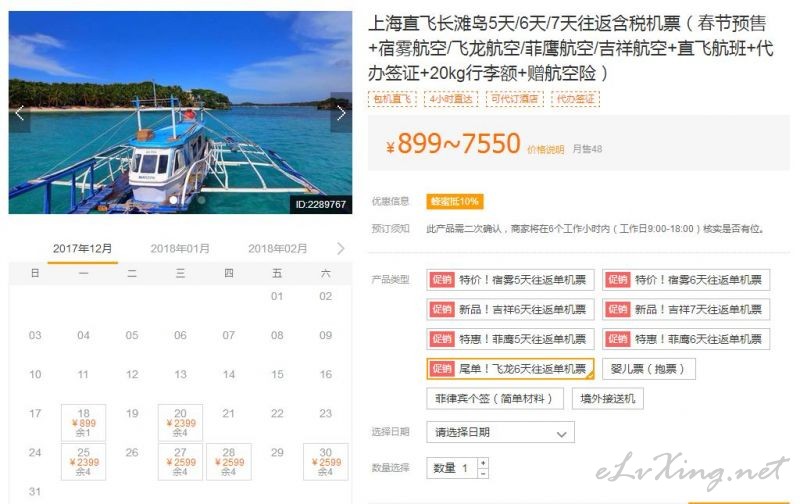The image size is (800, 504).
Task: Increase quantity with plus stepper
Action: coord(483,463)
